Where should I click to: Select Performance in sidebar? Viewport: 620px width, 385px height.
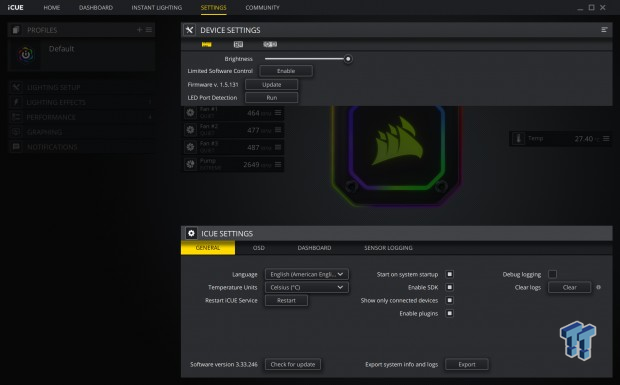[x=81, y=117]
